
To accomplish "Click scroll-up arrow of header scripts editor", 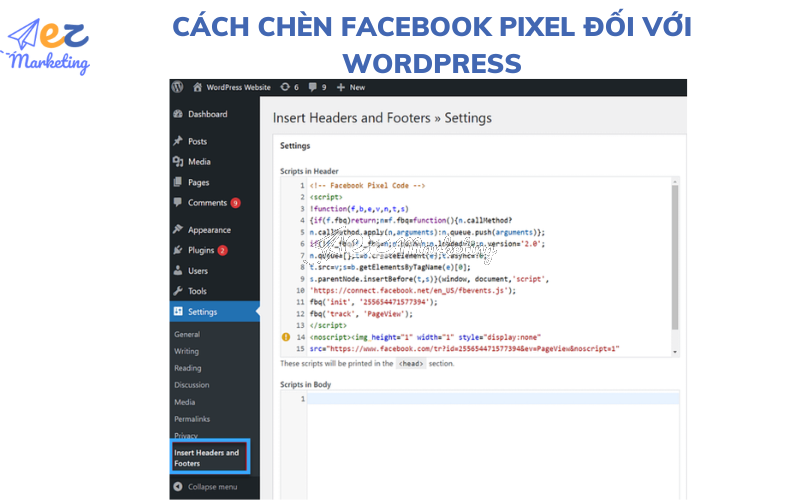I will point(675,182).
